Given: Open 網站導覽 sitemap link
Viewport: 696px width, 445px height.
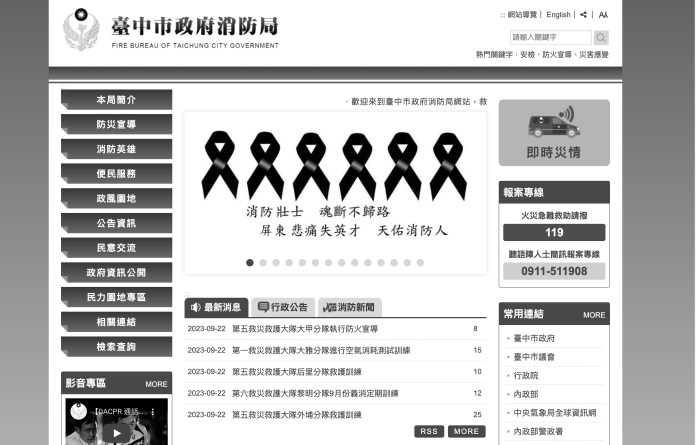Looking at the screenshot, I should click(x=522, y=15).
